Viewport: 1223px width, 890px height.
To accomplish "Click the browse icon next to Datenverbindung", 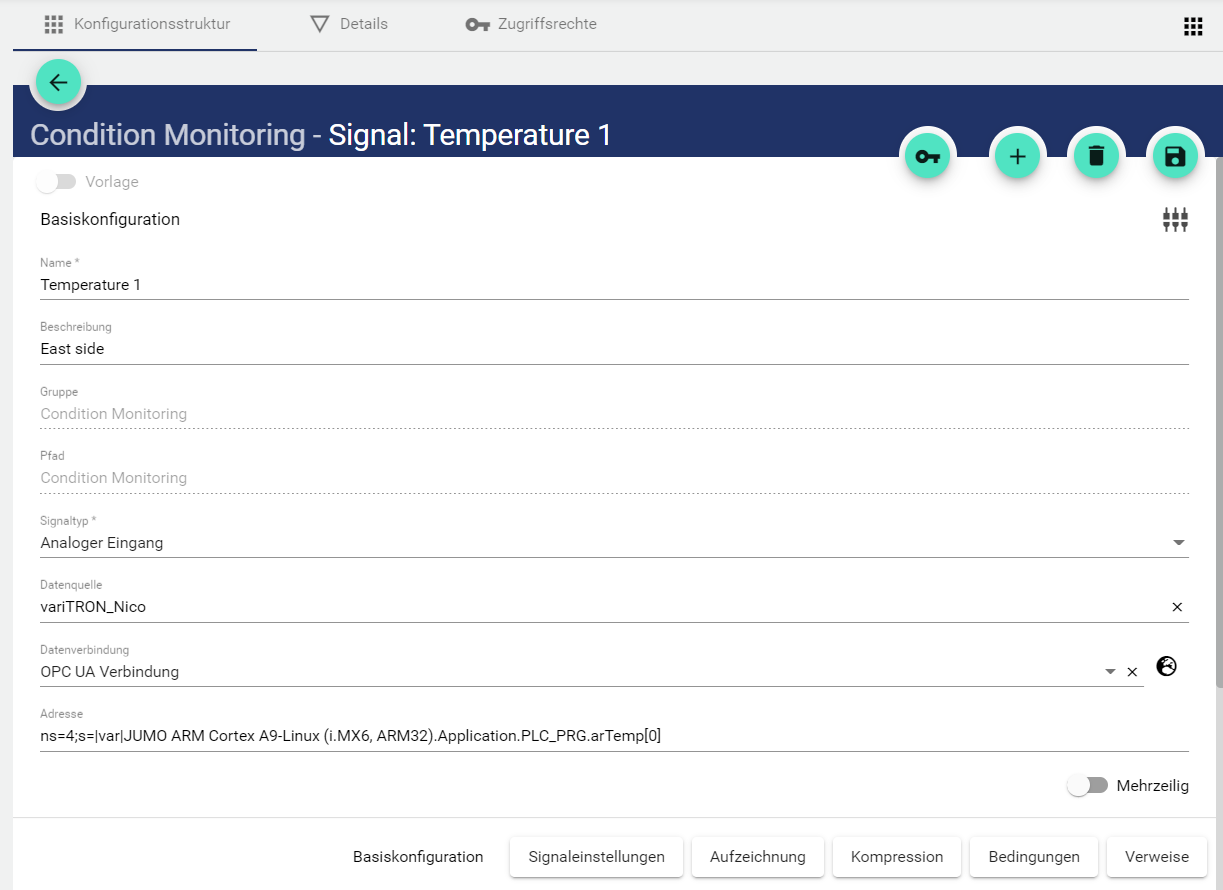I will [1166, 666].
